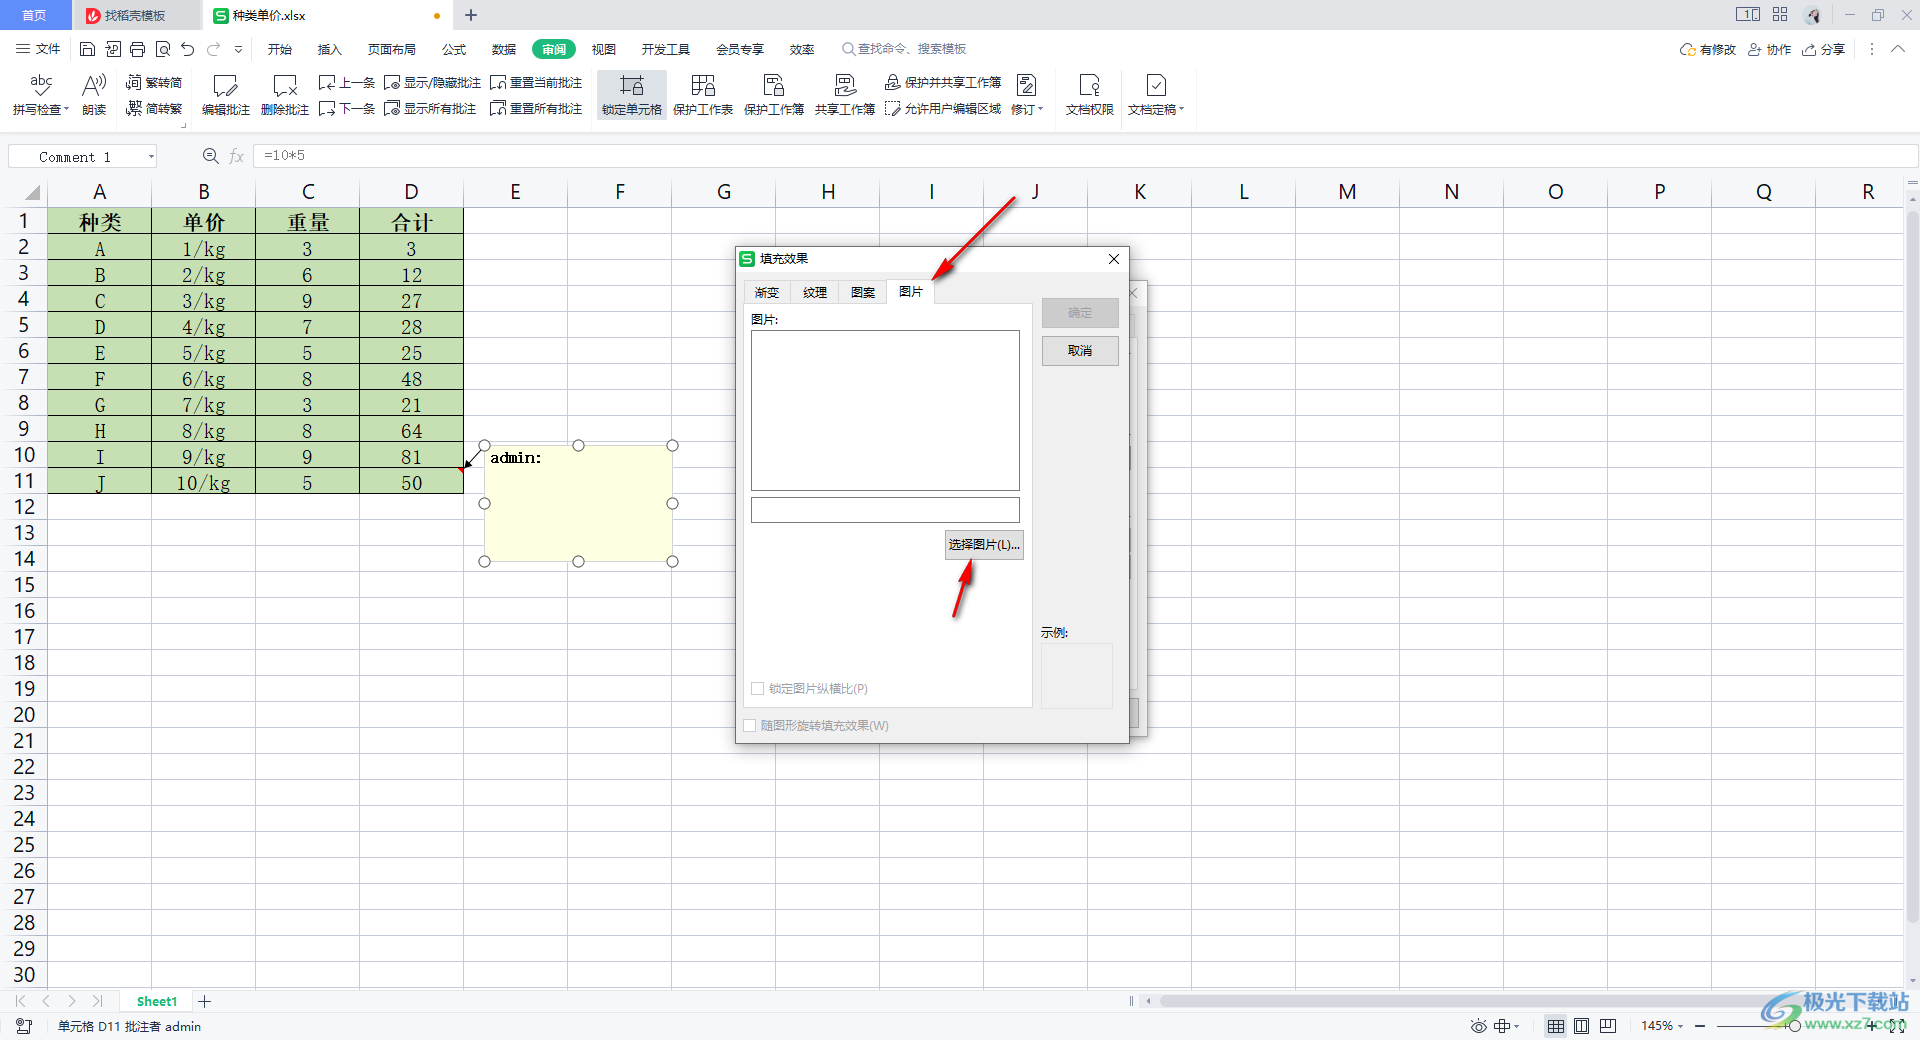This screenshot has height=1040, width=1920.
Task: Select the 渐变 (Gradient) tab in fill dialog
Action: click(x=767, y=292)
